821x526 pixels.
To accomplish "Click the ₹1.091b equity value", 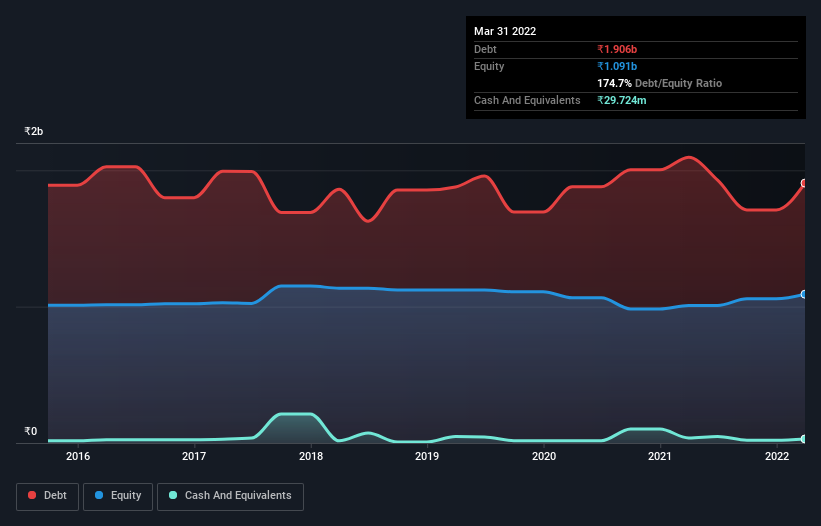I will click(617, 66).
